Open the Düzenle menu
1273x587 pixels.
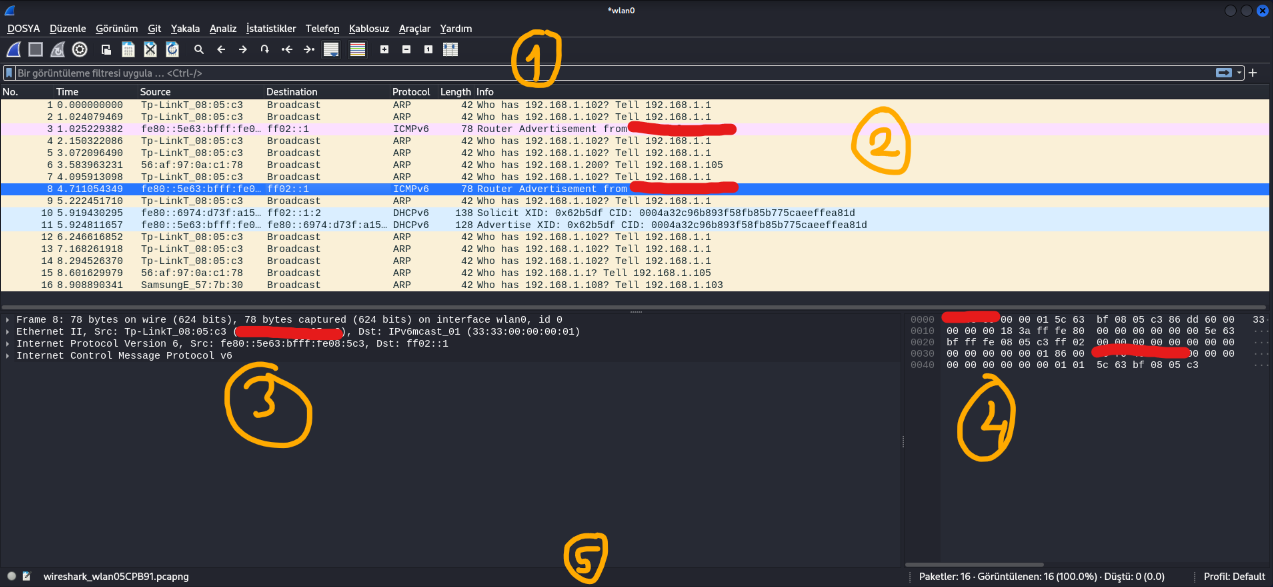pyautogui.click(x=68, y=28)
